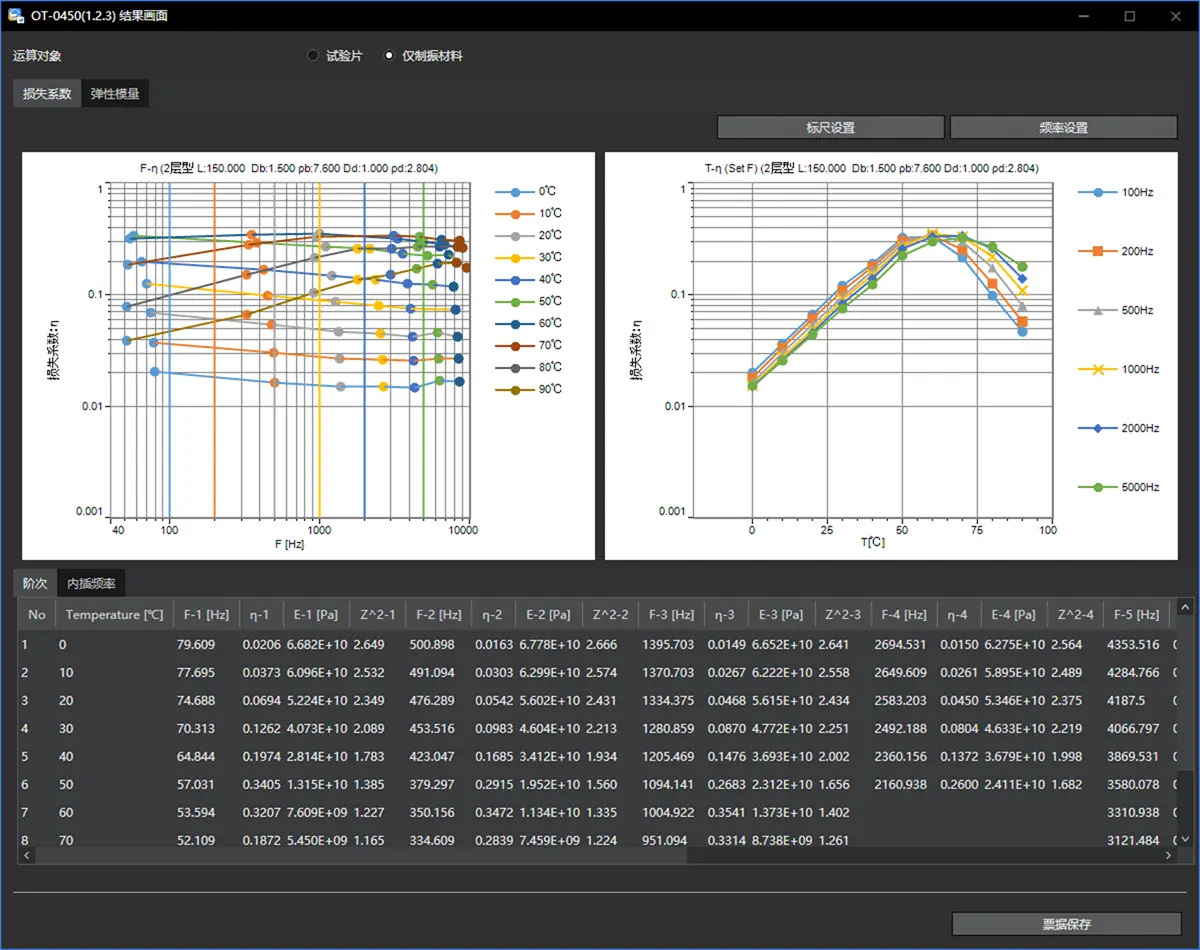Click the 20℃ legend marker
1200x950 pixels.
tap(515, 235)
